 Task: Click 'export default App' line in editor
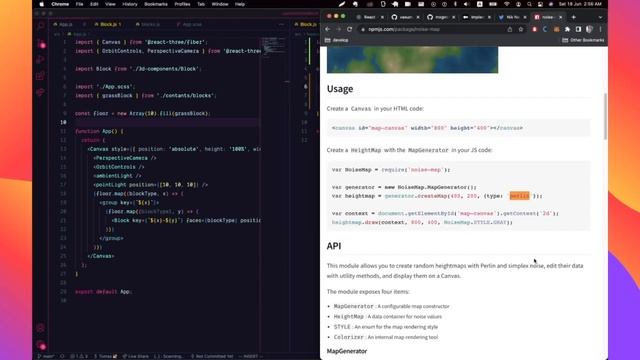(103, 292)
